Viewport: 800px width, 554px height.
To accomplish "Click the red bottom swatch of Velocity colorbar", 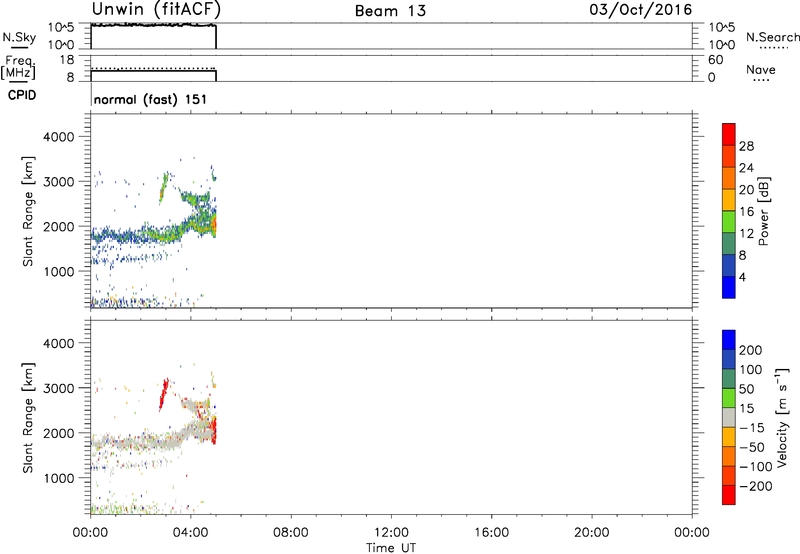I will (x=729, y=495).
